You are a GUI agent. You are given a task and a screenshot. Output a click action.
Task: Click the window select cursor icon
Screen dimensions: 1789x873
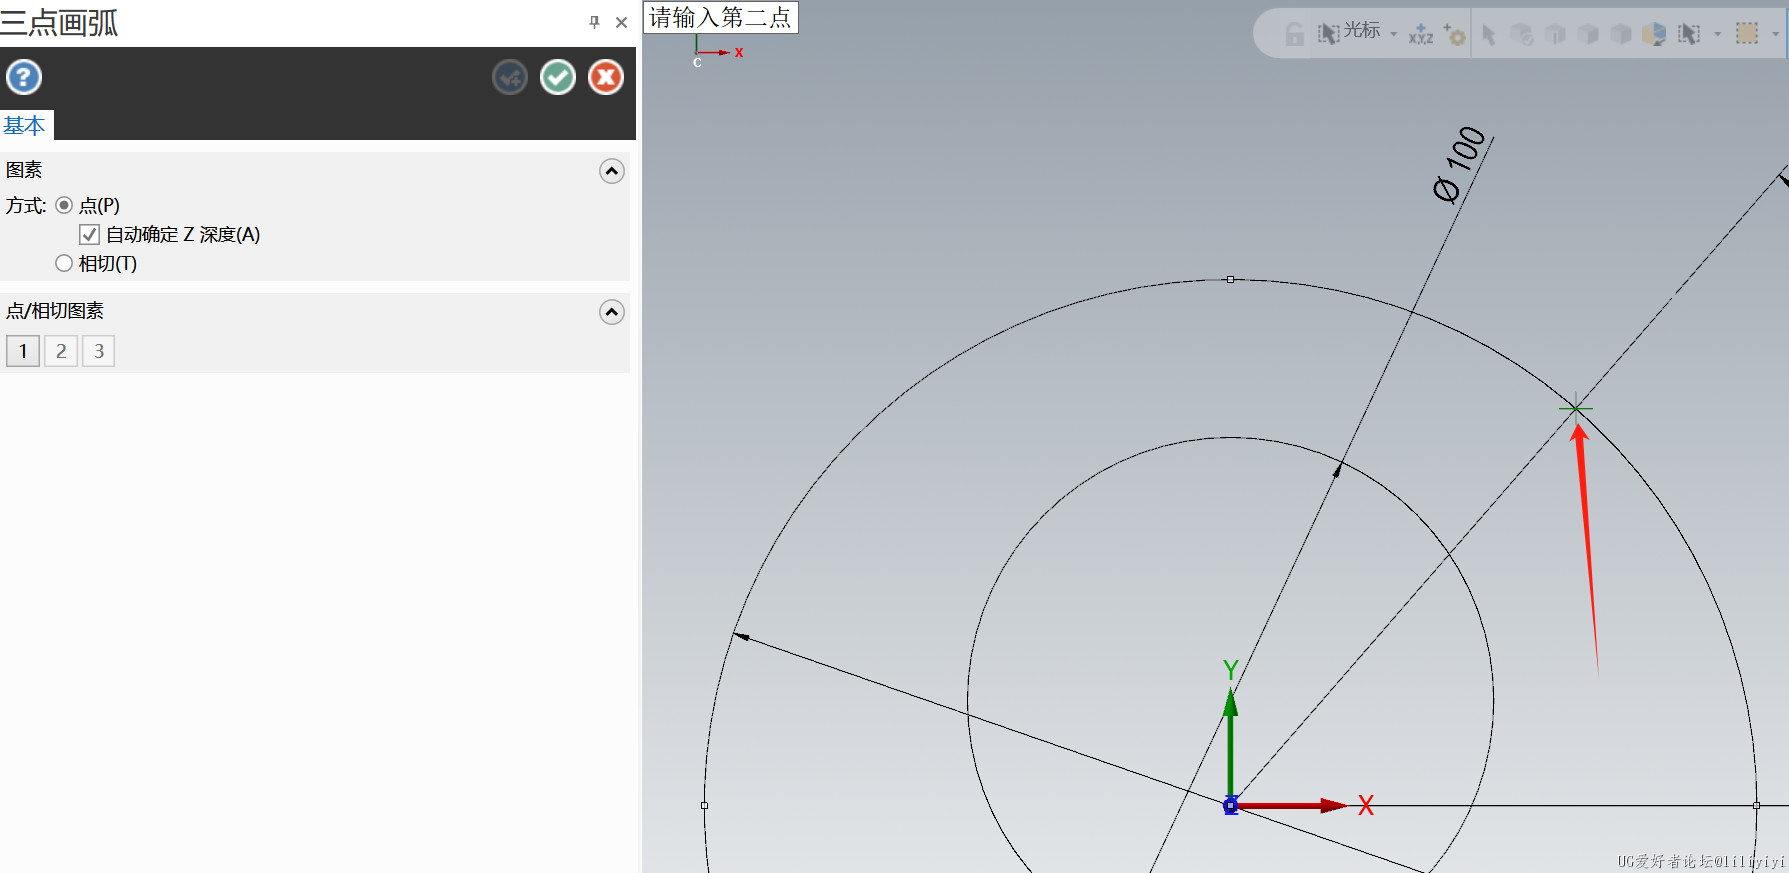pyautogui.click(x=1689, y=34)
